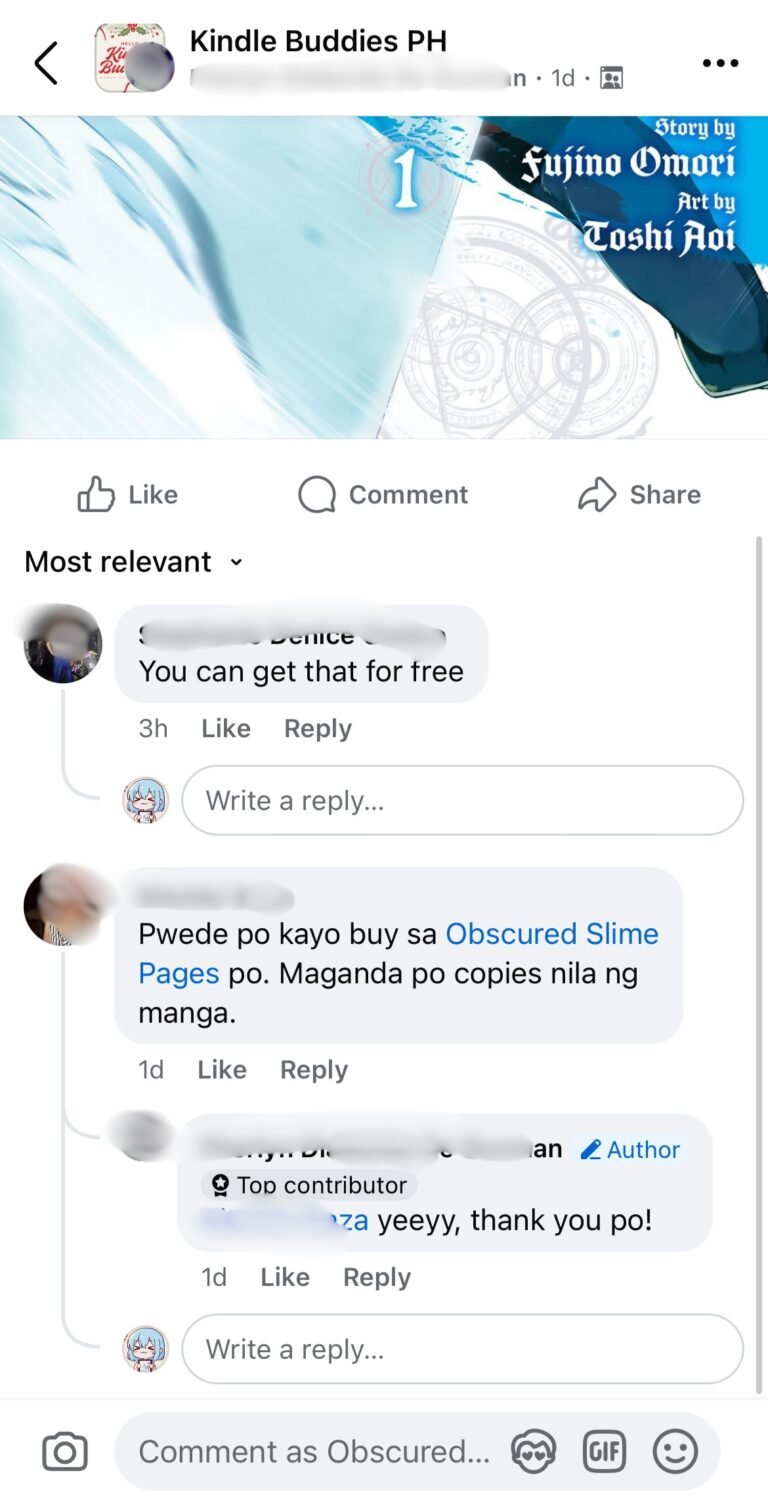Viewport: 768px width, 1511px height.
Task: Focus the first 'Write a reply...' field
Action: pos(462,800)
